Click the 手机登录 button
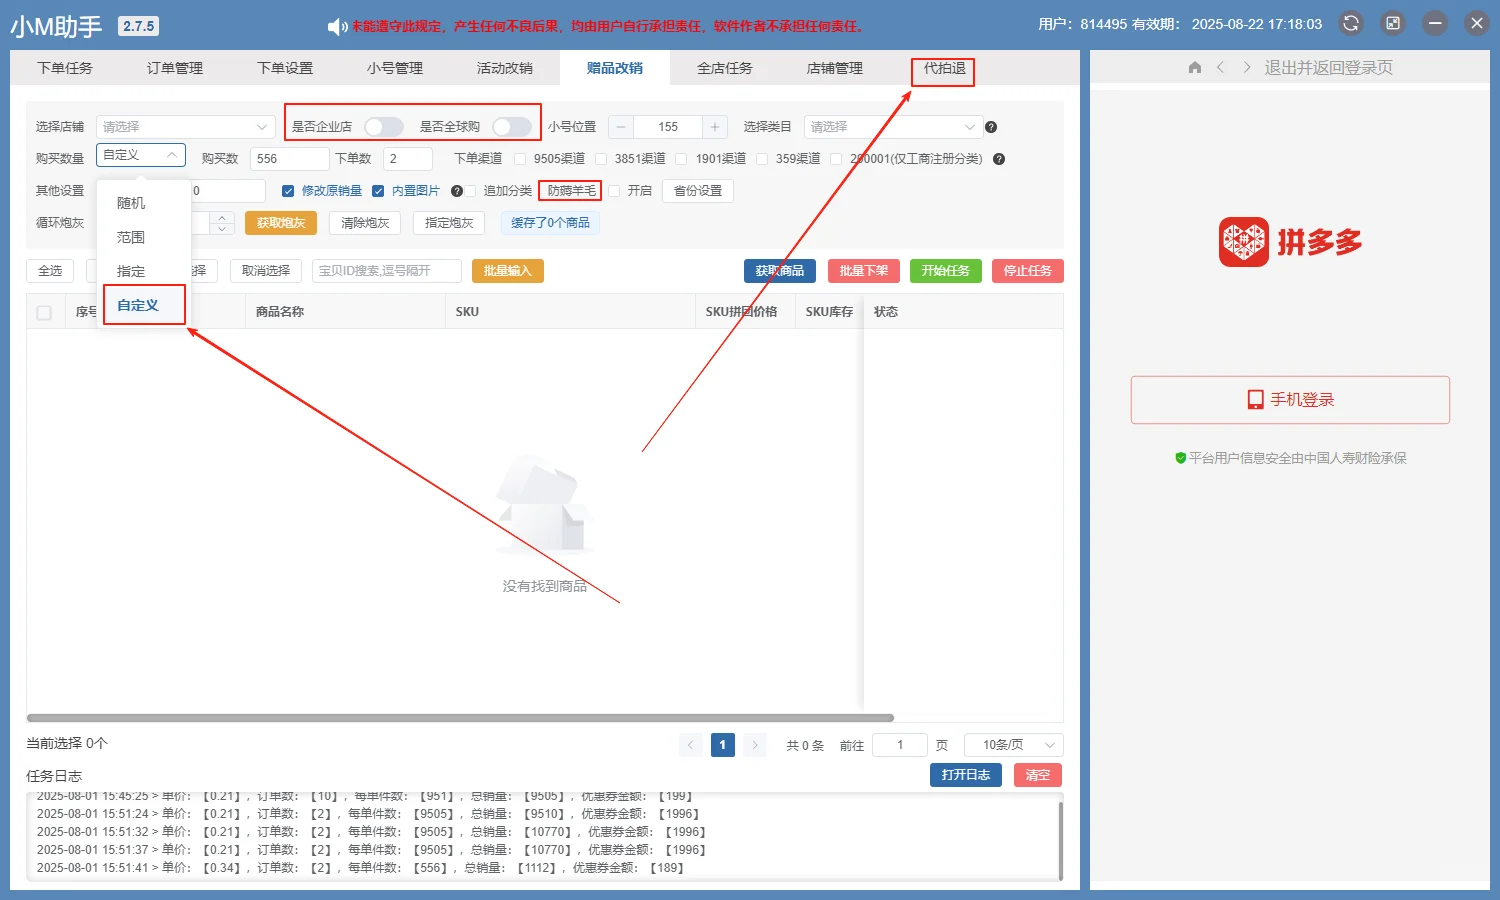Image resolution: width=1500 pixels, height=900 pixels. pos(1290,400)
